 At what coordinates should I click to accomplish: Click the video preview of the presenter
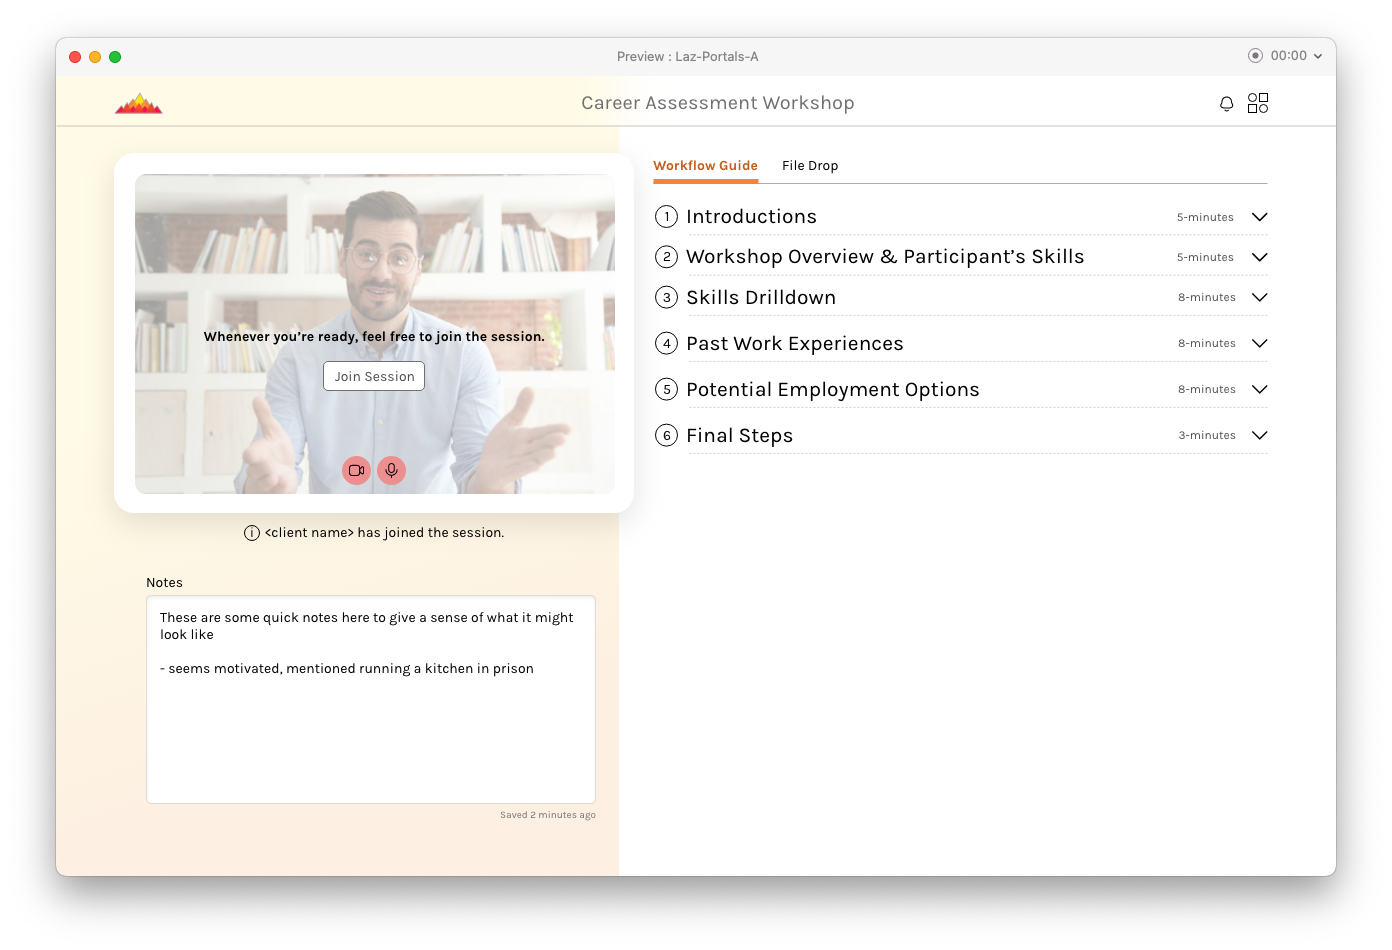coord(375,334)
